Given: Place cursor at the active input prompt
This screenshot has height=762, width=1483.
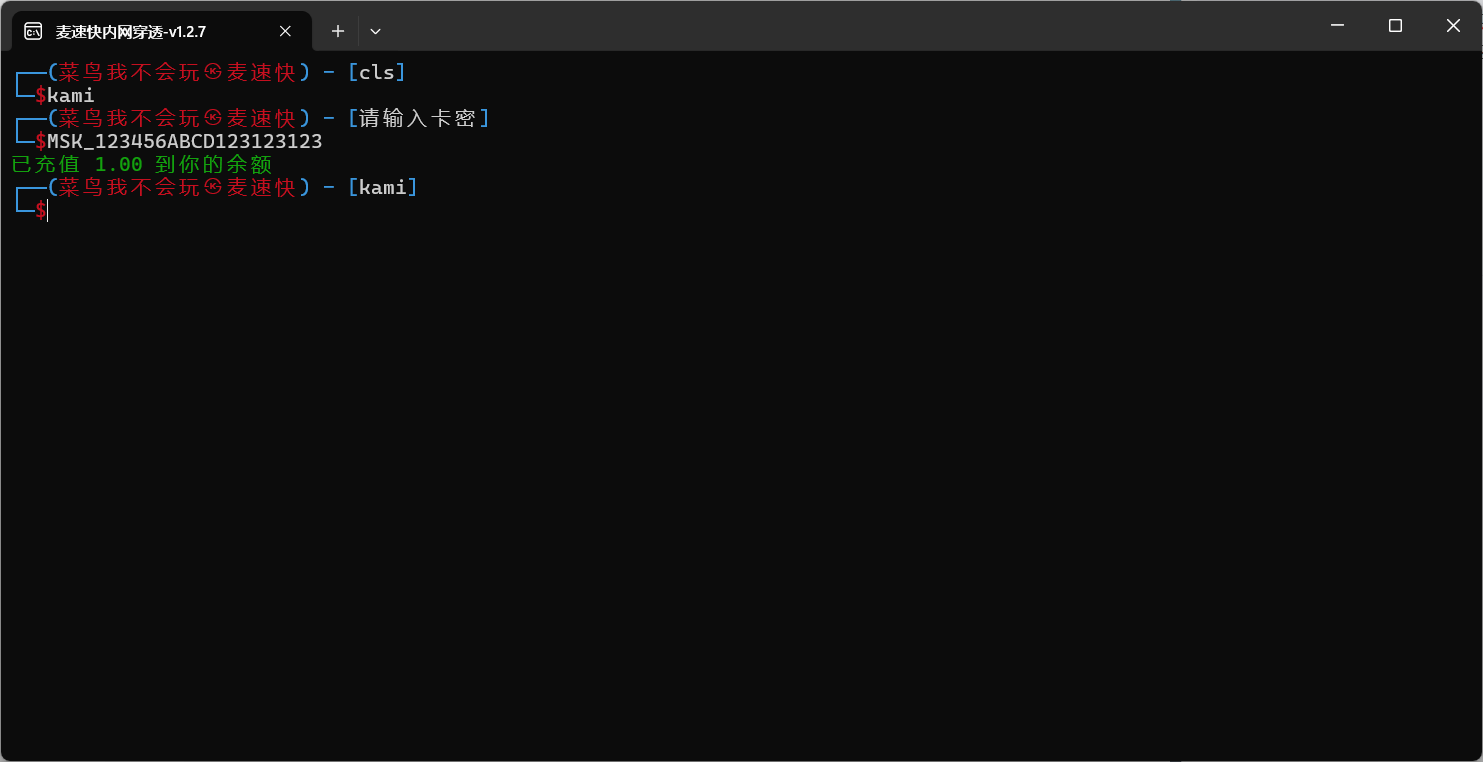Looking at the screenshot, I should tap(47, 210).
